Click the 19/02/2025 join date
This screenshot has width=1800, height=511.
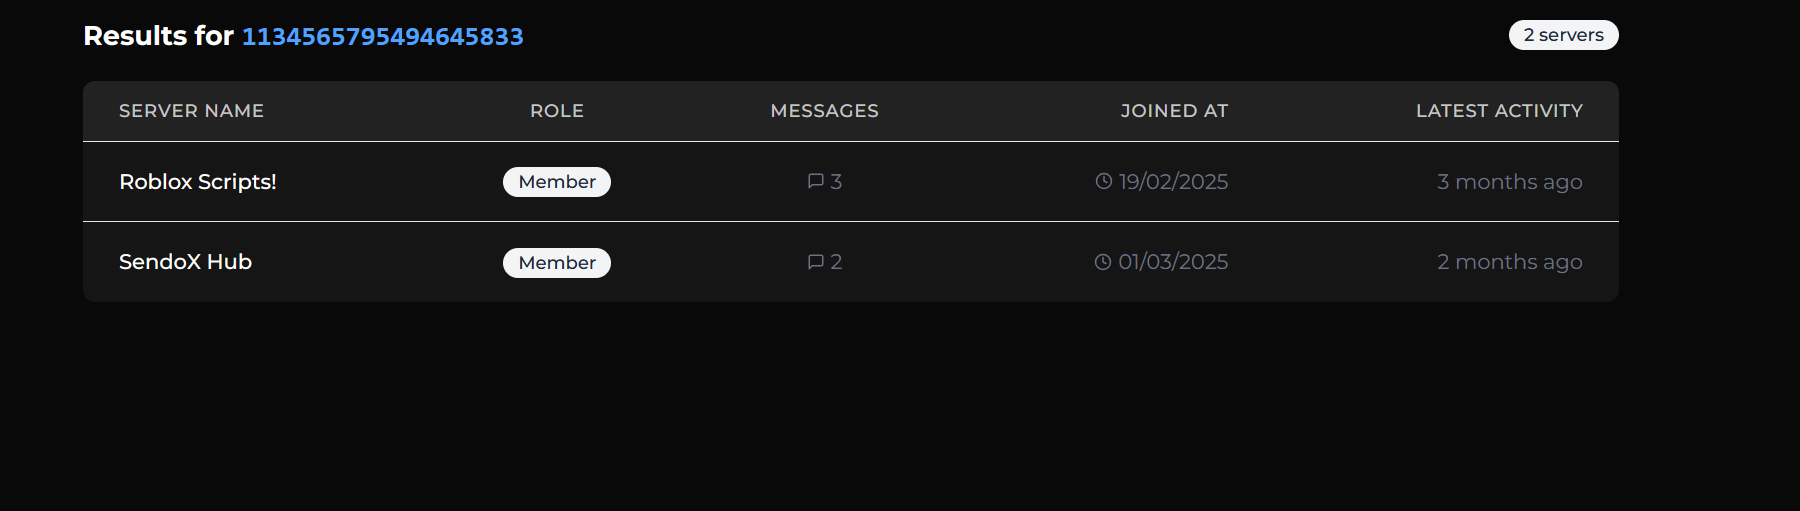(x=1173, y=182)
